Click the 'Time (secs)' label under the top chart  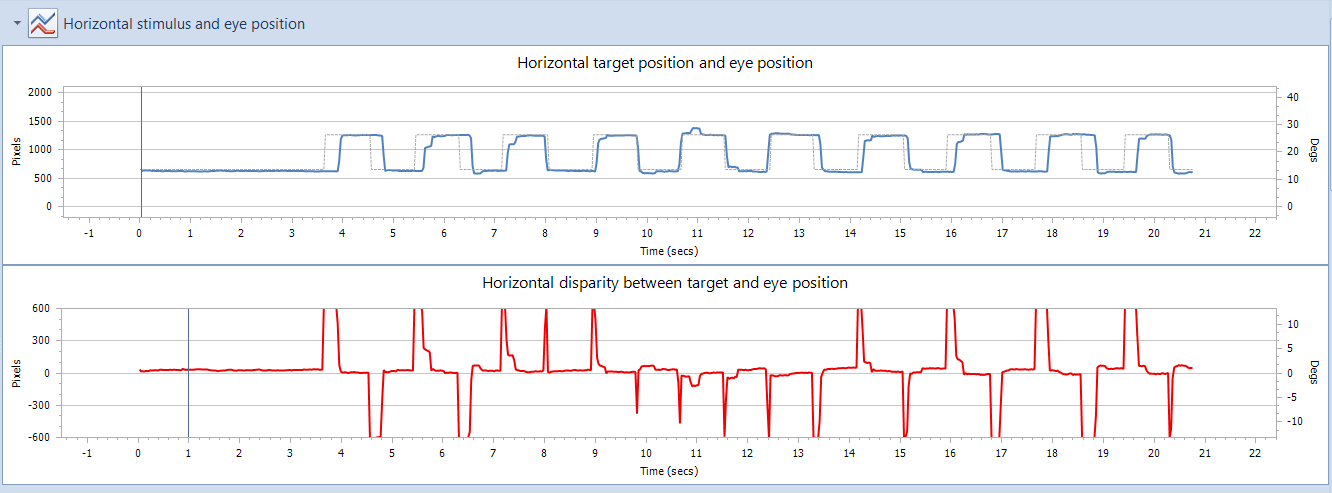669,250
